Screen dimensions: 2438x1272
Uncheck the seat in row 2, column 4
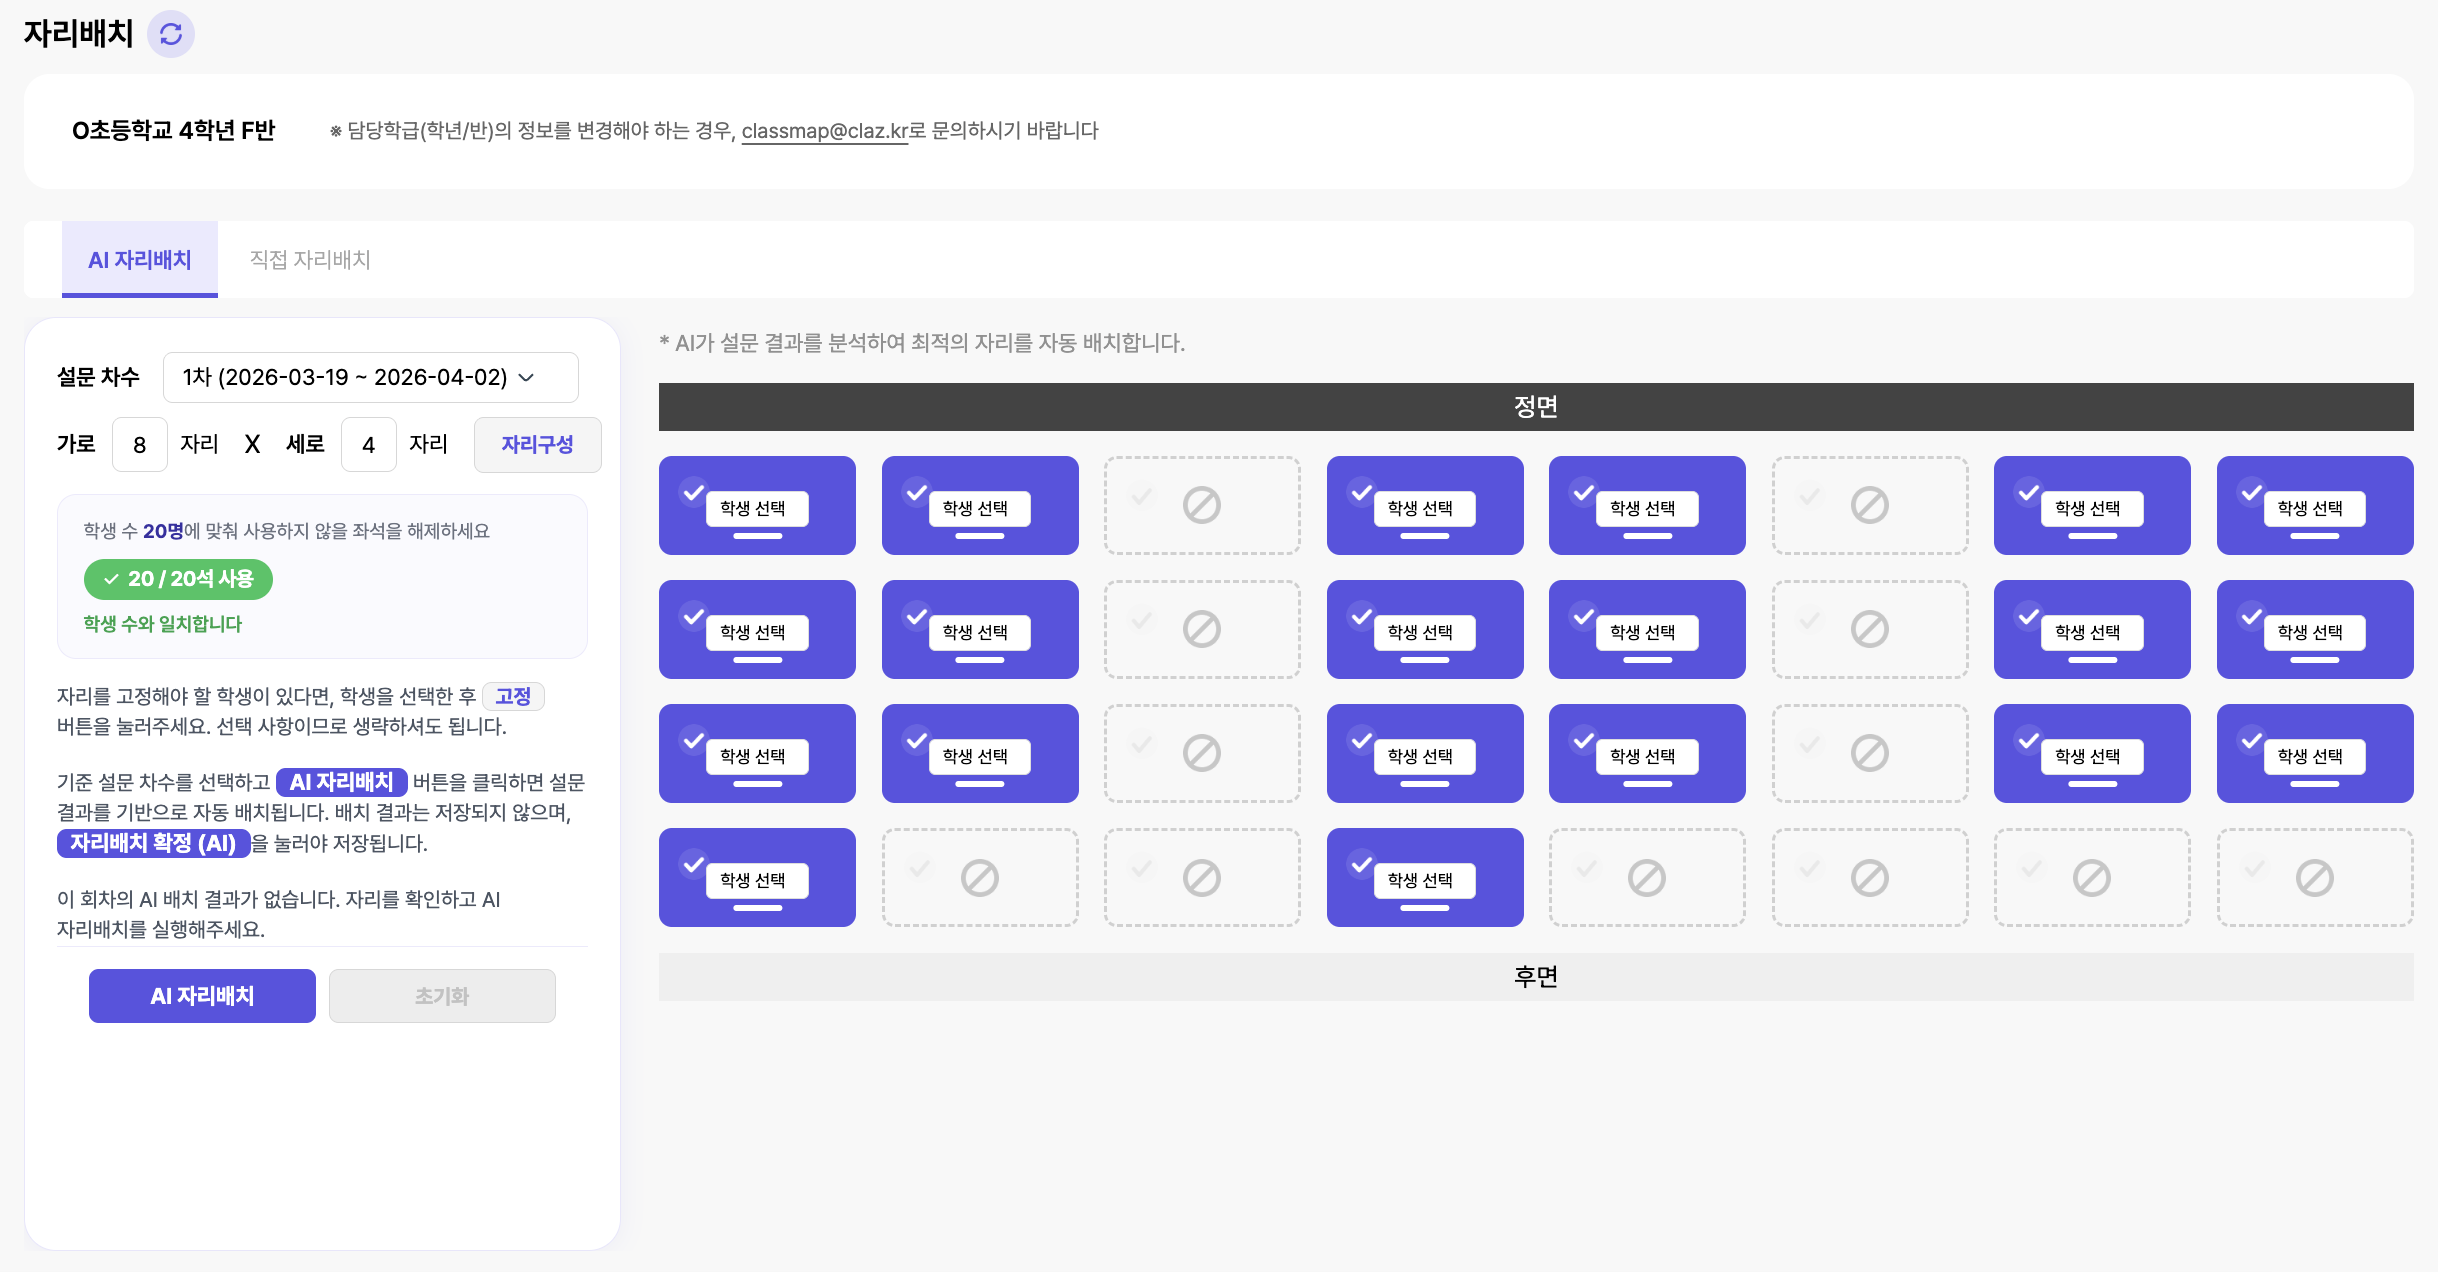click(1361, 616)
